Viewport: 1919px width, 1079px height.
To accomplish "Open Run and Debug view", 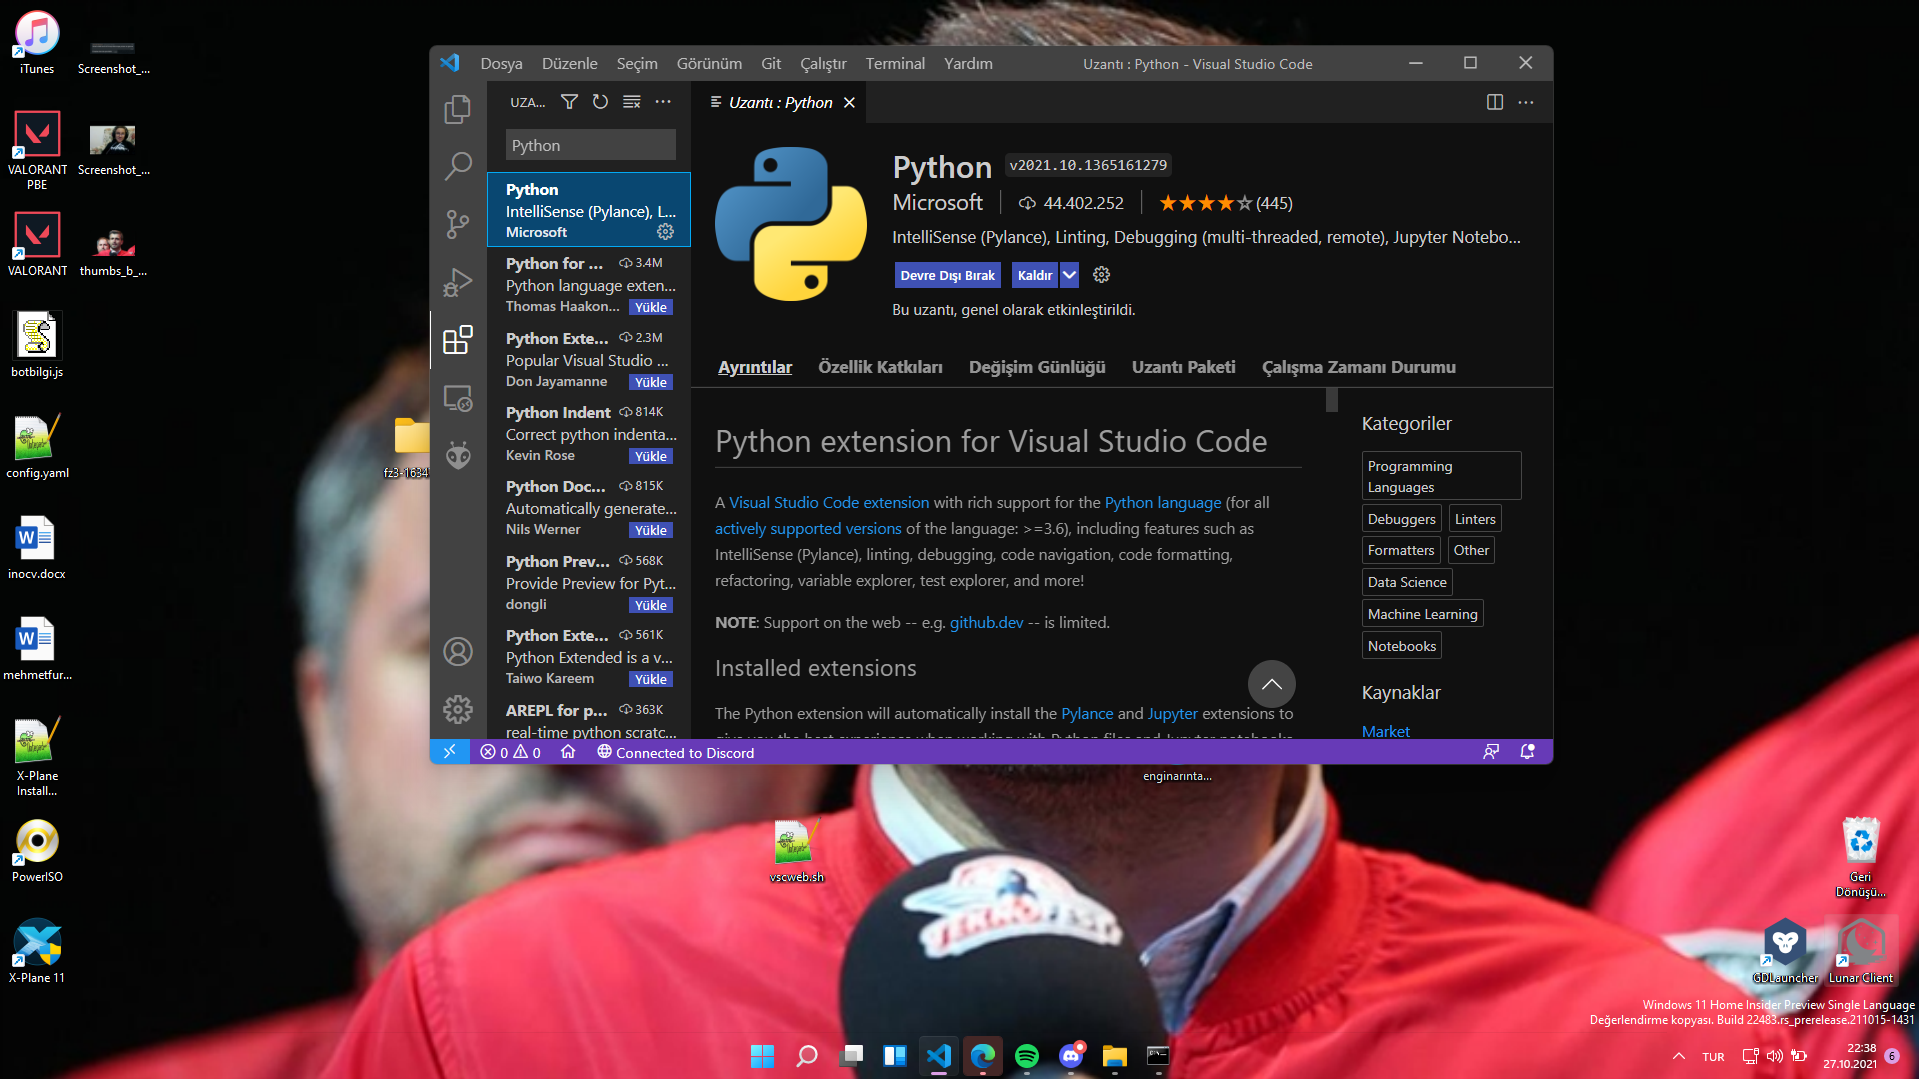I will pyautogui.click(x=458, y=282).
